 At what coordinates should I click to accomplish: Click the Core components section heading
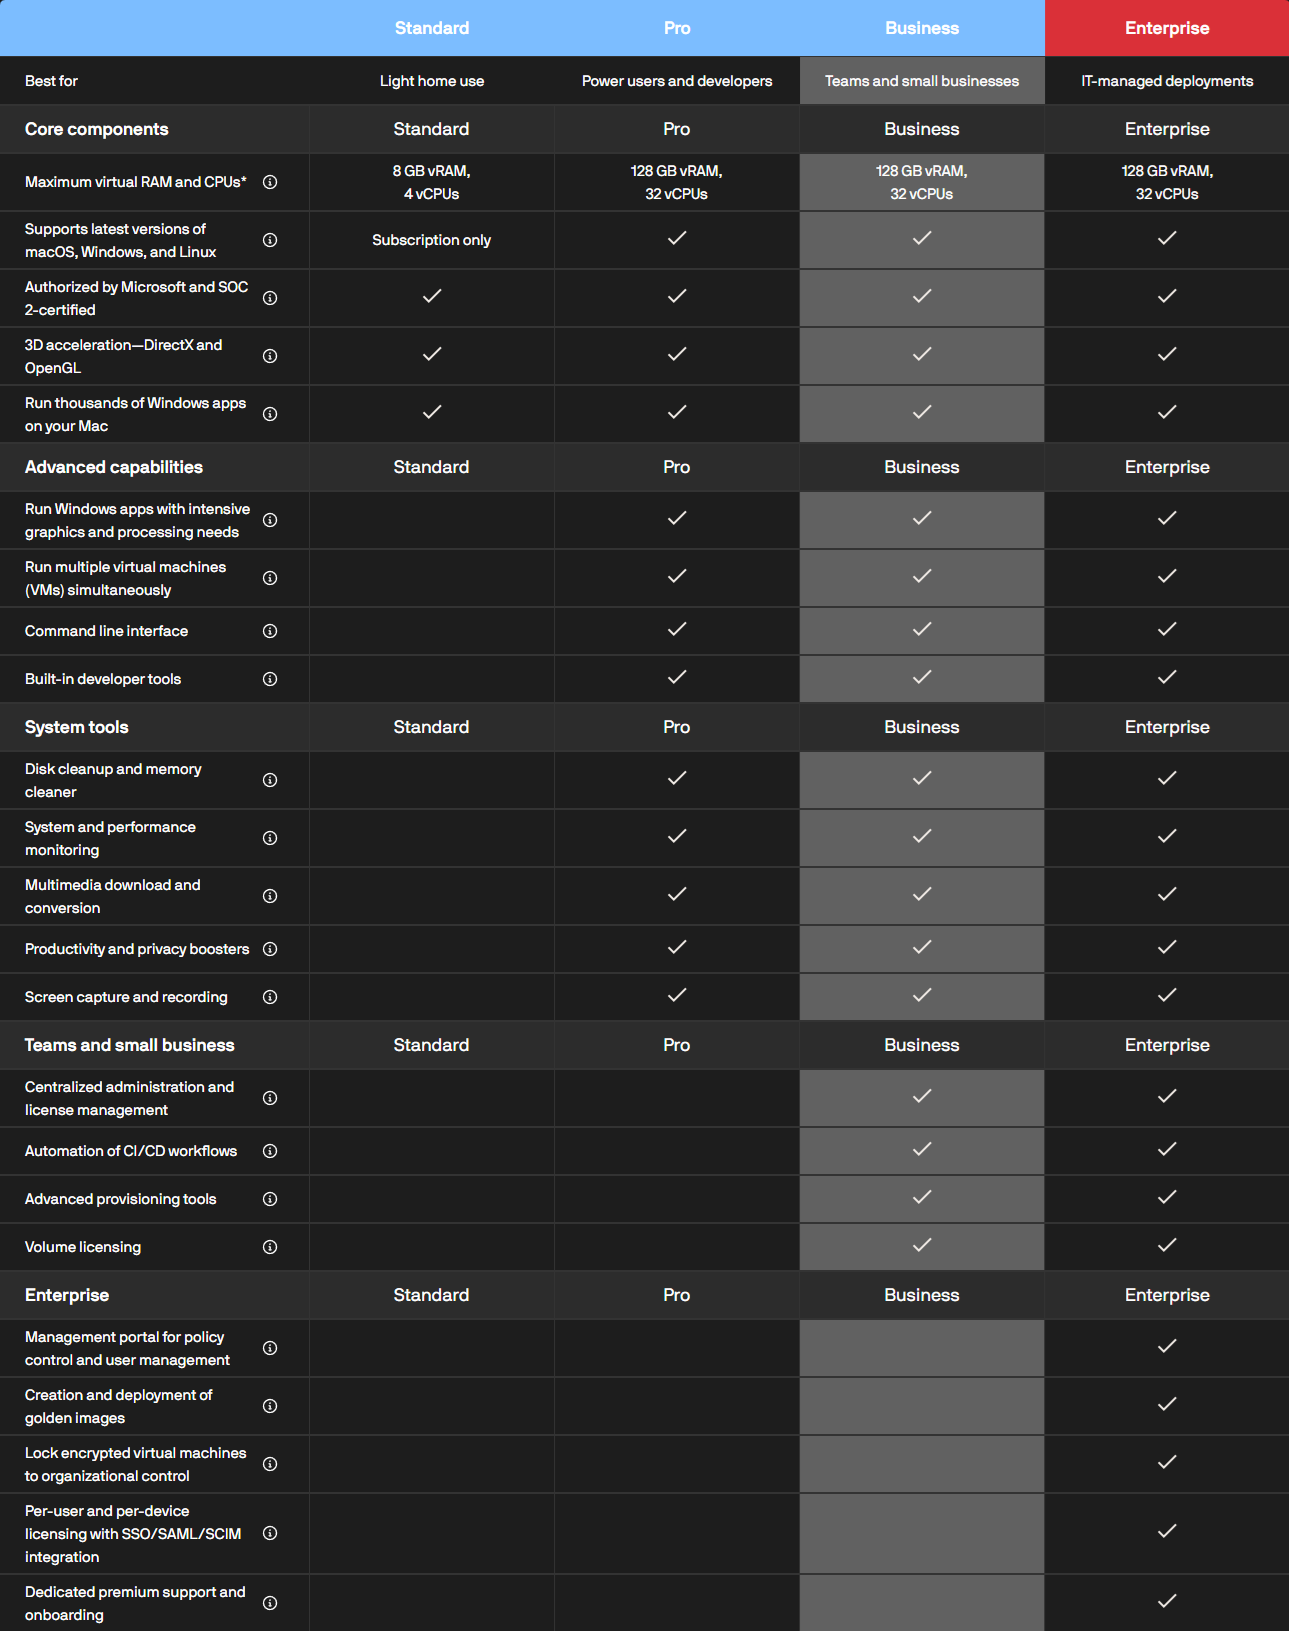(97, 129)
